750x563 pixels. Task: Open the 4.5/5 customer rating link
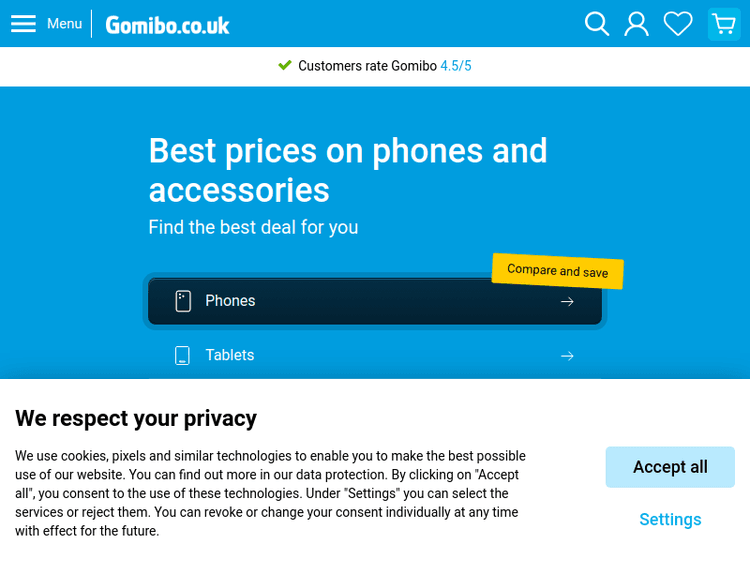pyautogui.click(x=456, y=66)
